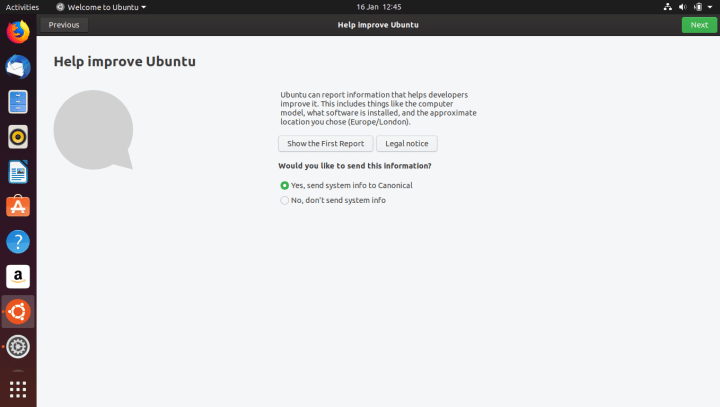The image size is (720, 407).
Task: Launch Thunderbird mail client
Action: click(18, 67)
